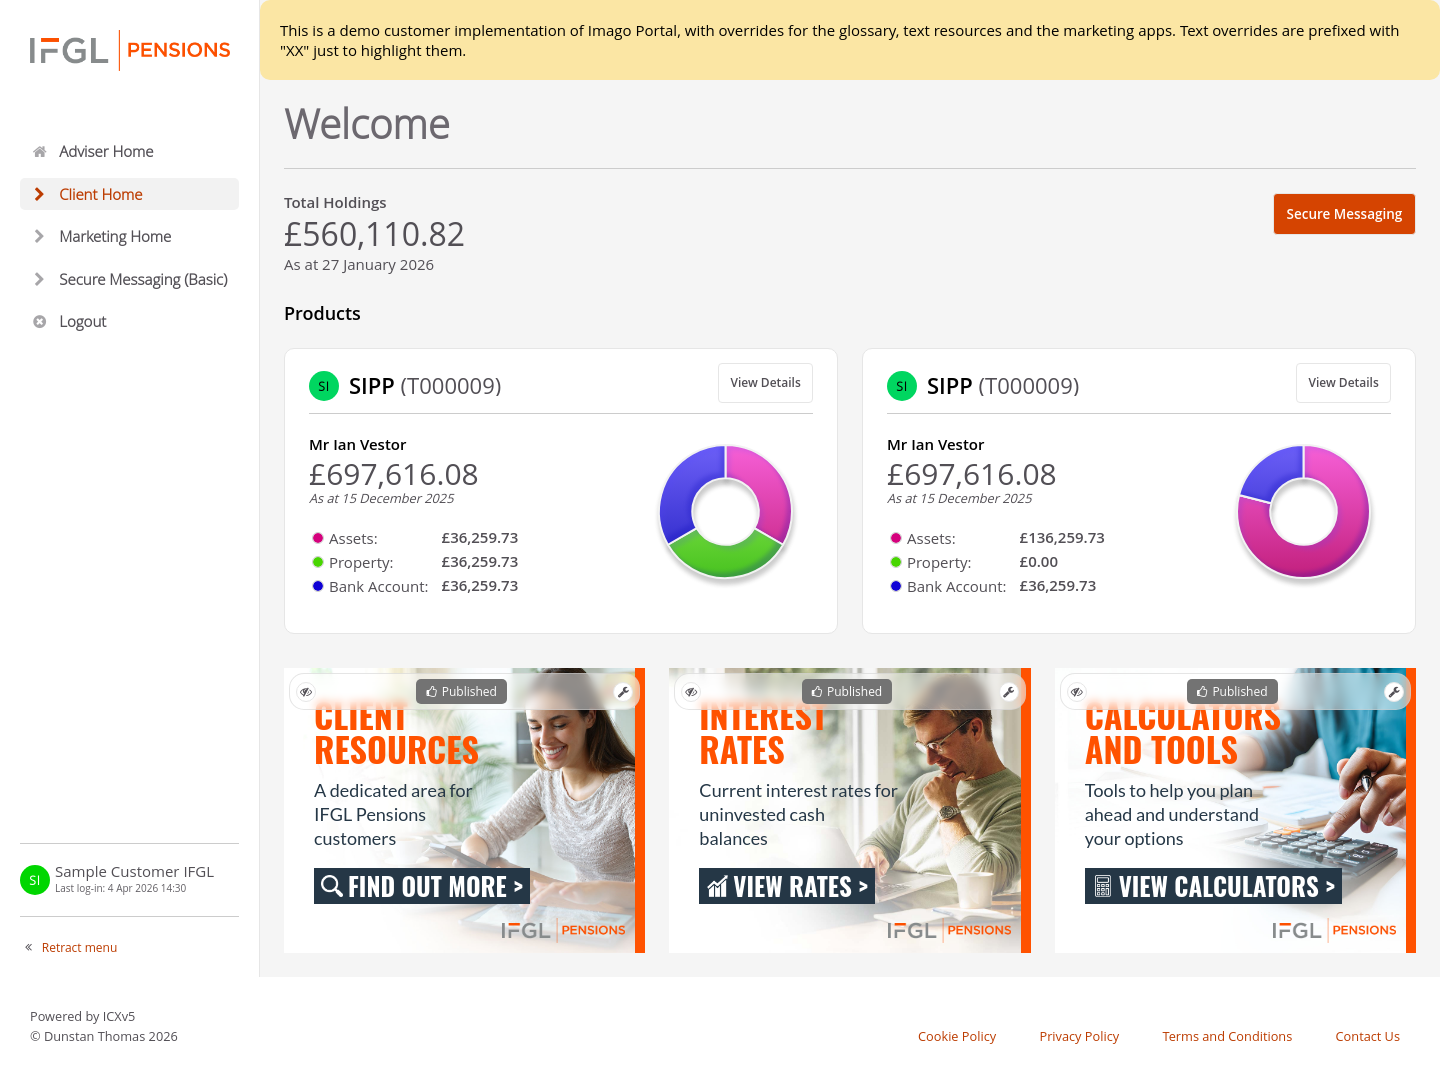Open wrench settings on Interest Rates banner
This screenshot has height=1077, width=1440.
pos(1009,692)
